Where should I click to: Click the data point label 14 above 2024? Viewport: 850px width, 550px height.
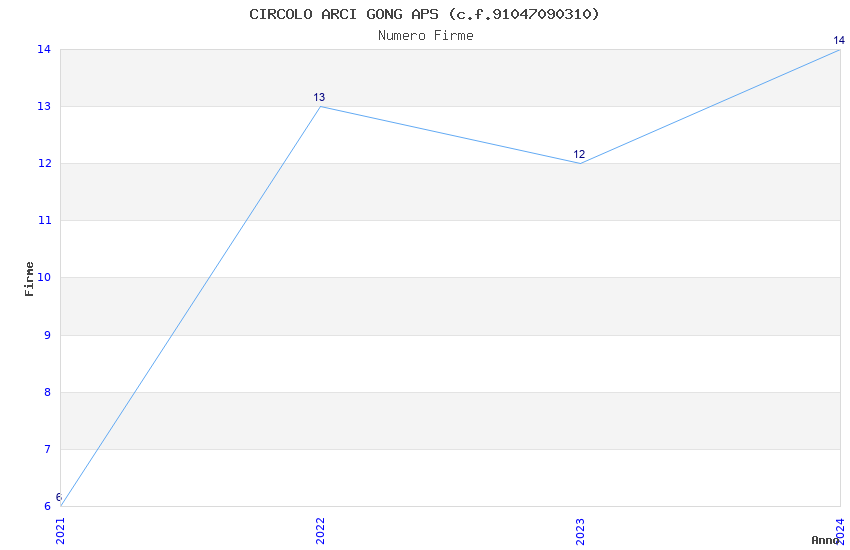(x=839, y=41)
